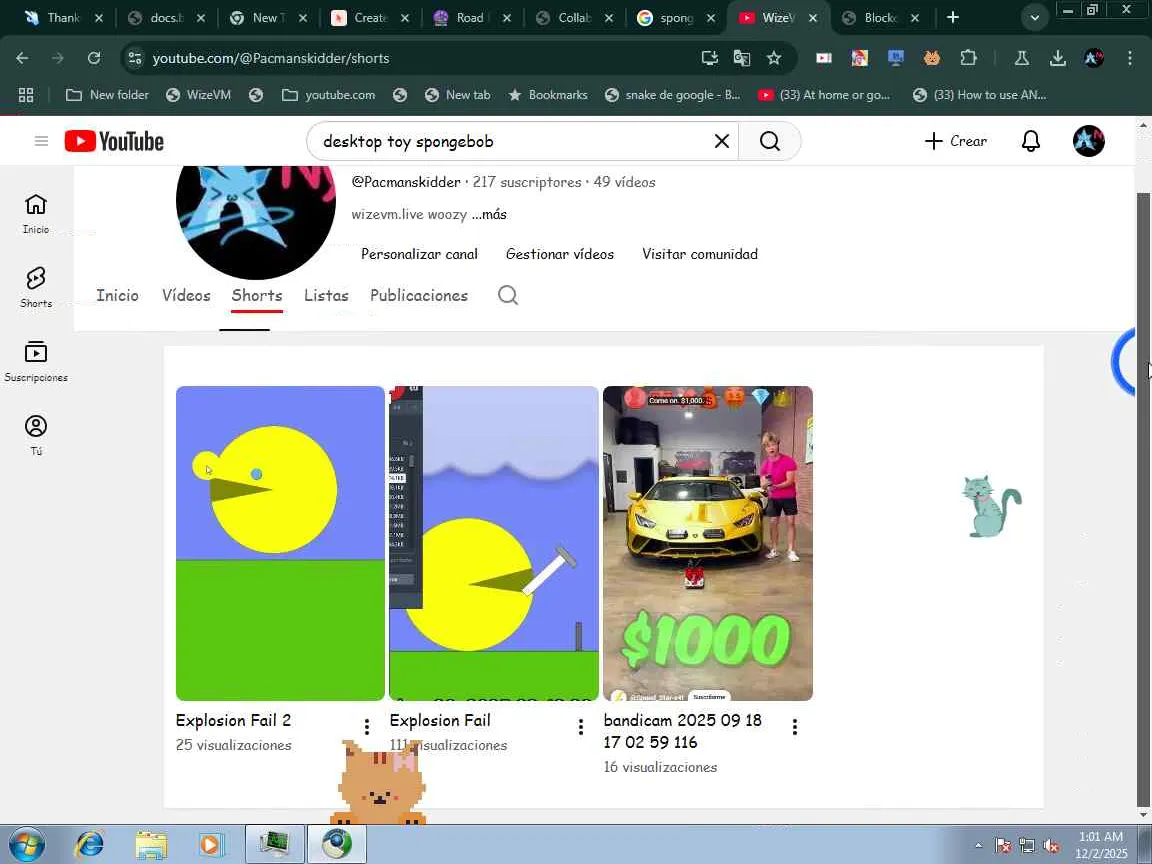Click Gestionar vídeos button
The height and width of the screenshot is (864, 1152).
(560, 254)
